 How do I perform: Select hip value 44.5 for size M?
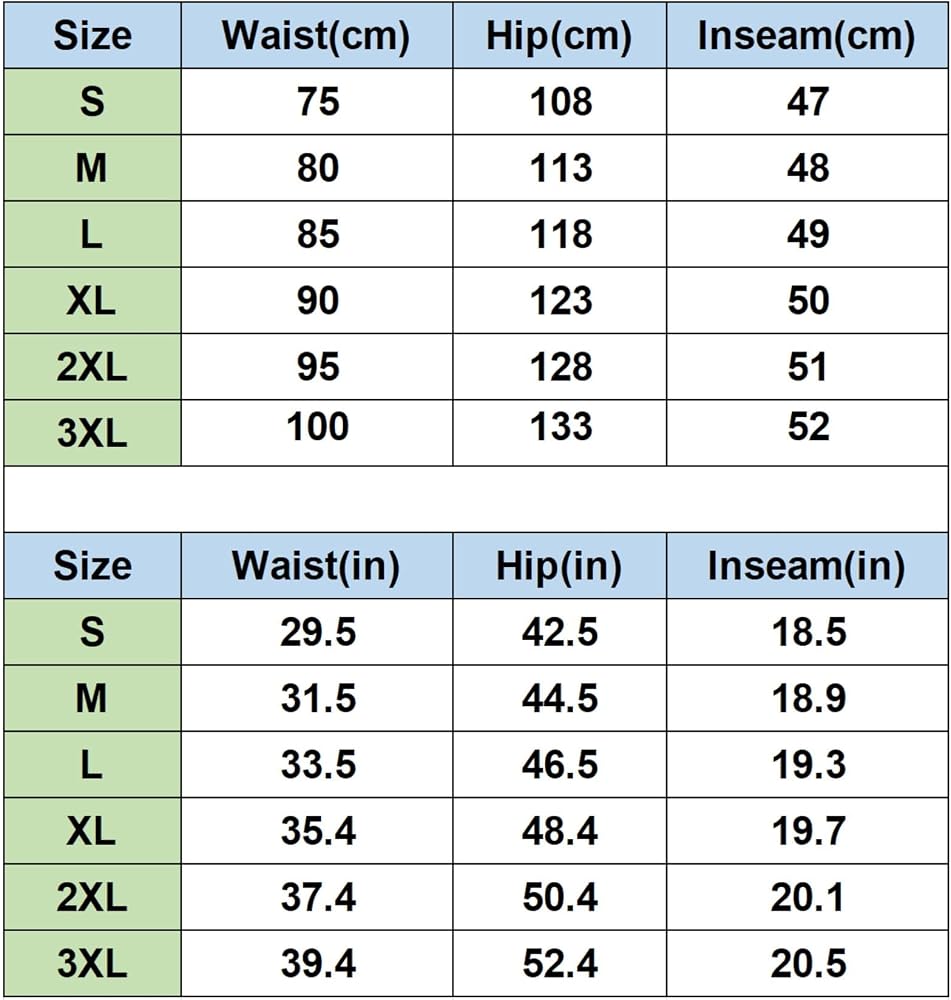pos(559,698)
